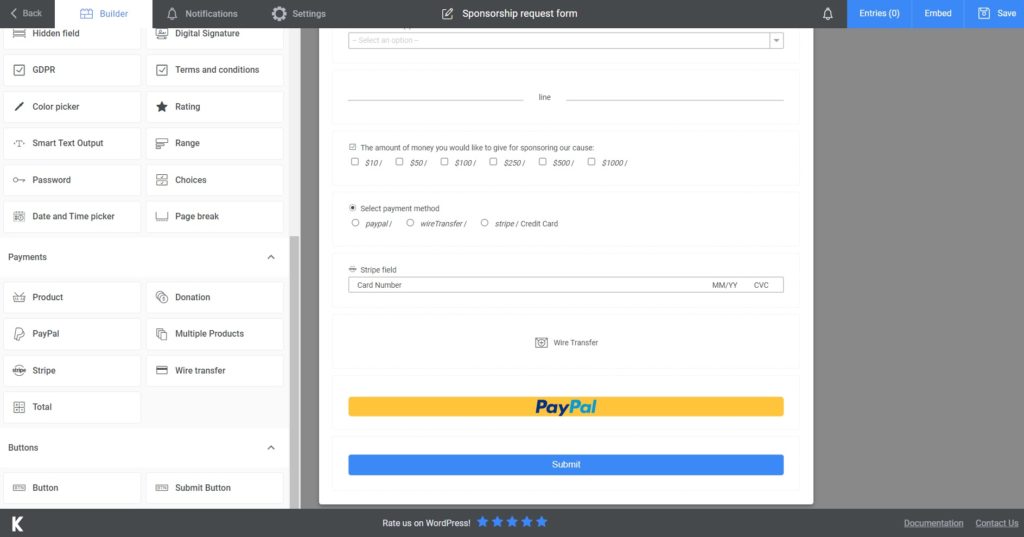This screenshot has height=537, width=1024.
Task: Add the Stripe payment field
Action: [x=72, y=370]
